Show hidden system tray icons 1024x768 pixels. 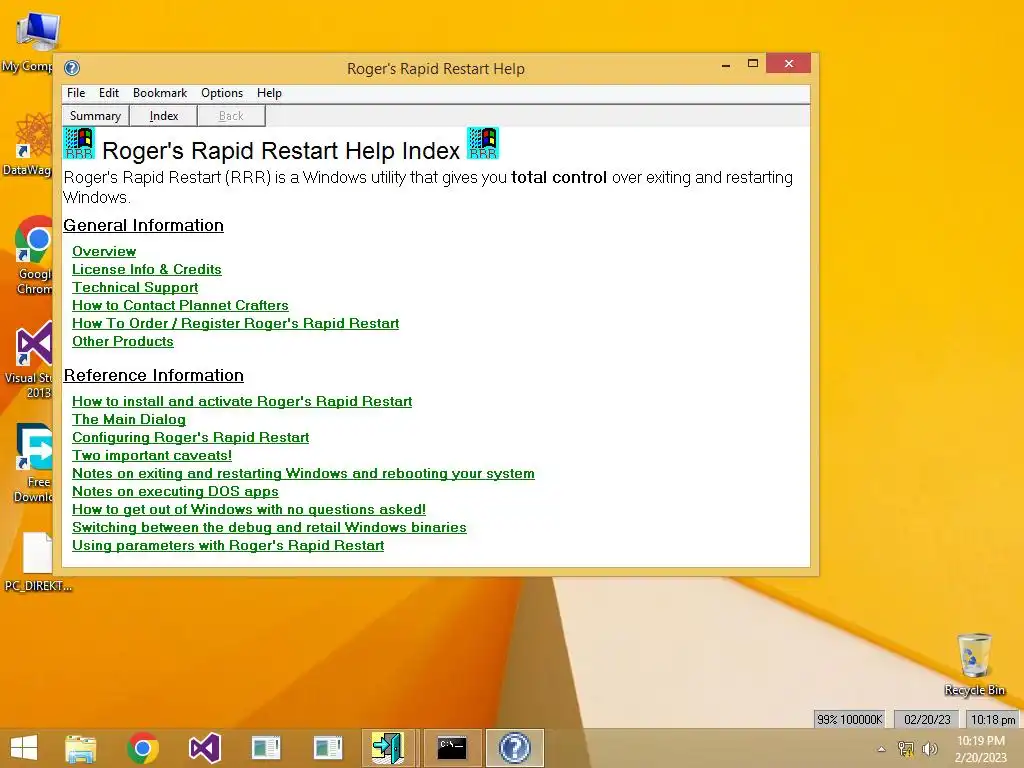pyautogui.click(x=882, y=749)
